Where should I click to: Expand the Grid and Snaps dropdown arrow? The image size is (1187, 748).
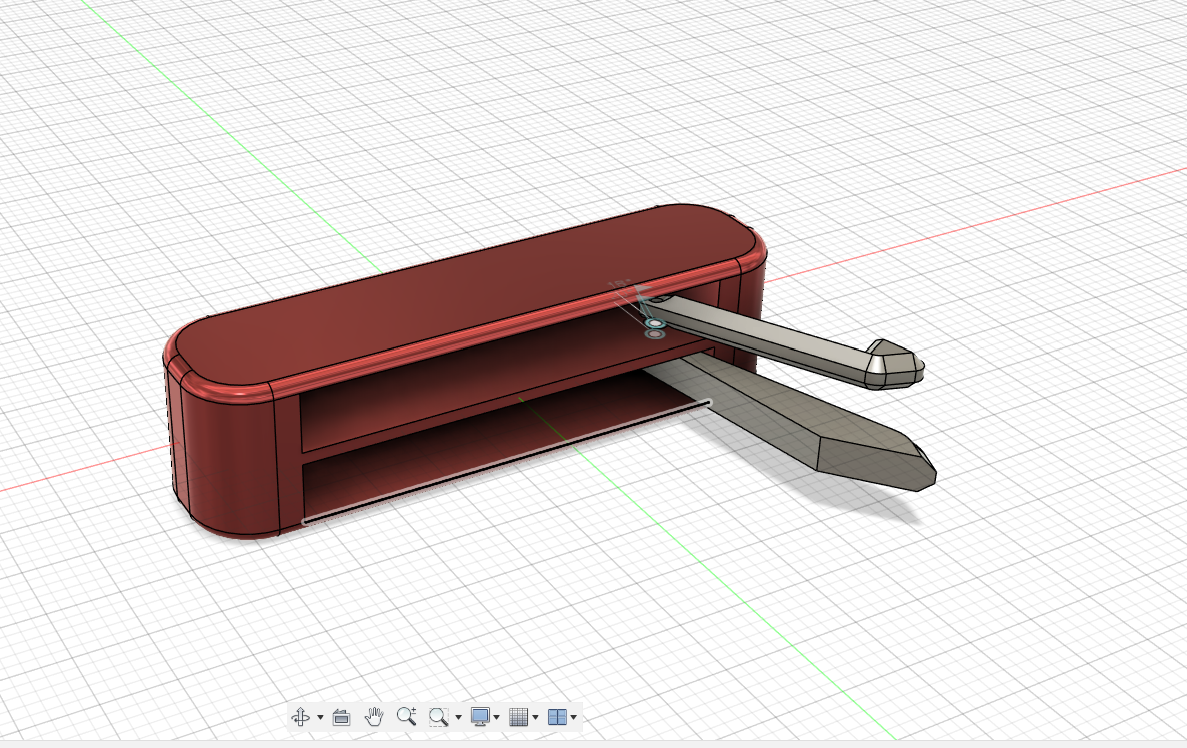(x=535, y=717)
